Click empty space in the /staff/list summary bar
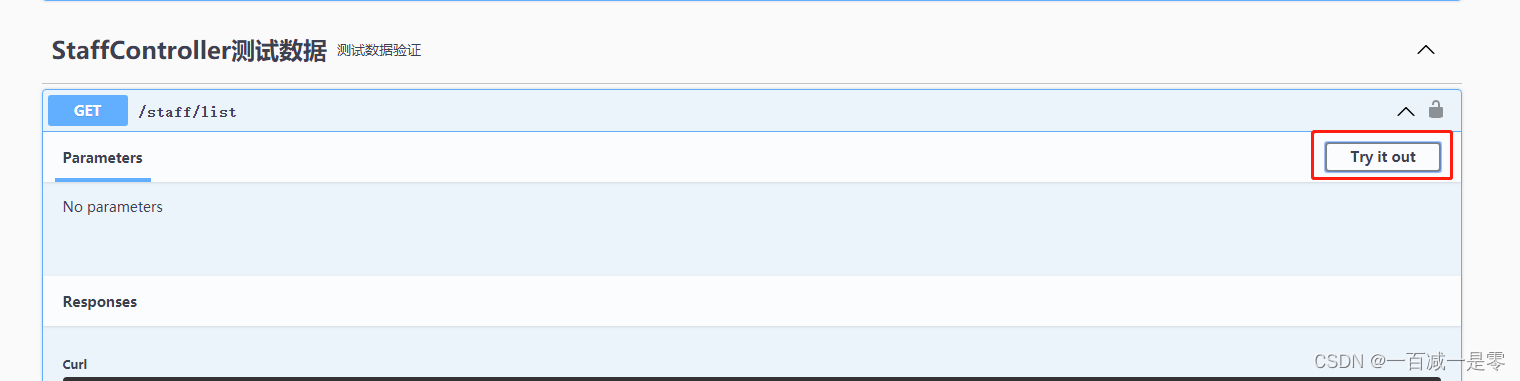This screenshot has height=381, width=1520. coord(800,111)
